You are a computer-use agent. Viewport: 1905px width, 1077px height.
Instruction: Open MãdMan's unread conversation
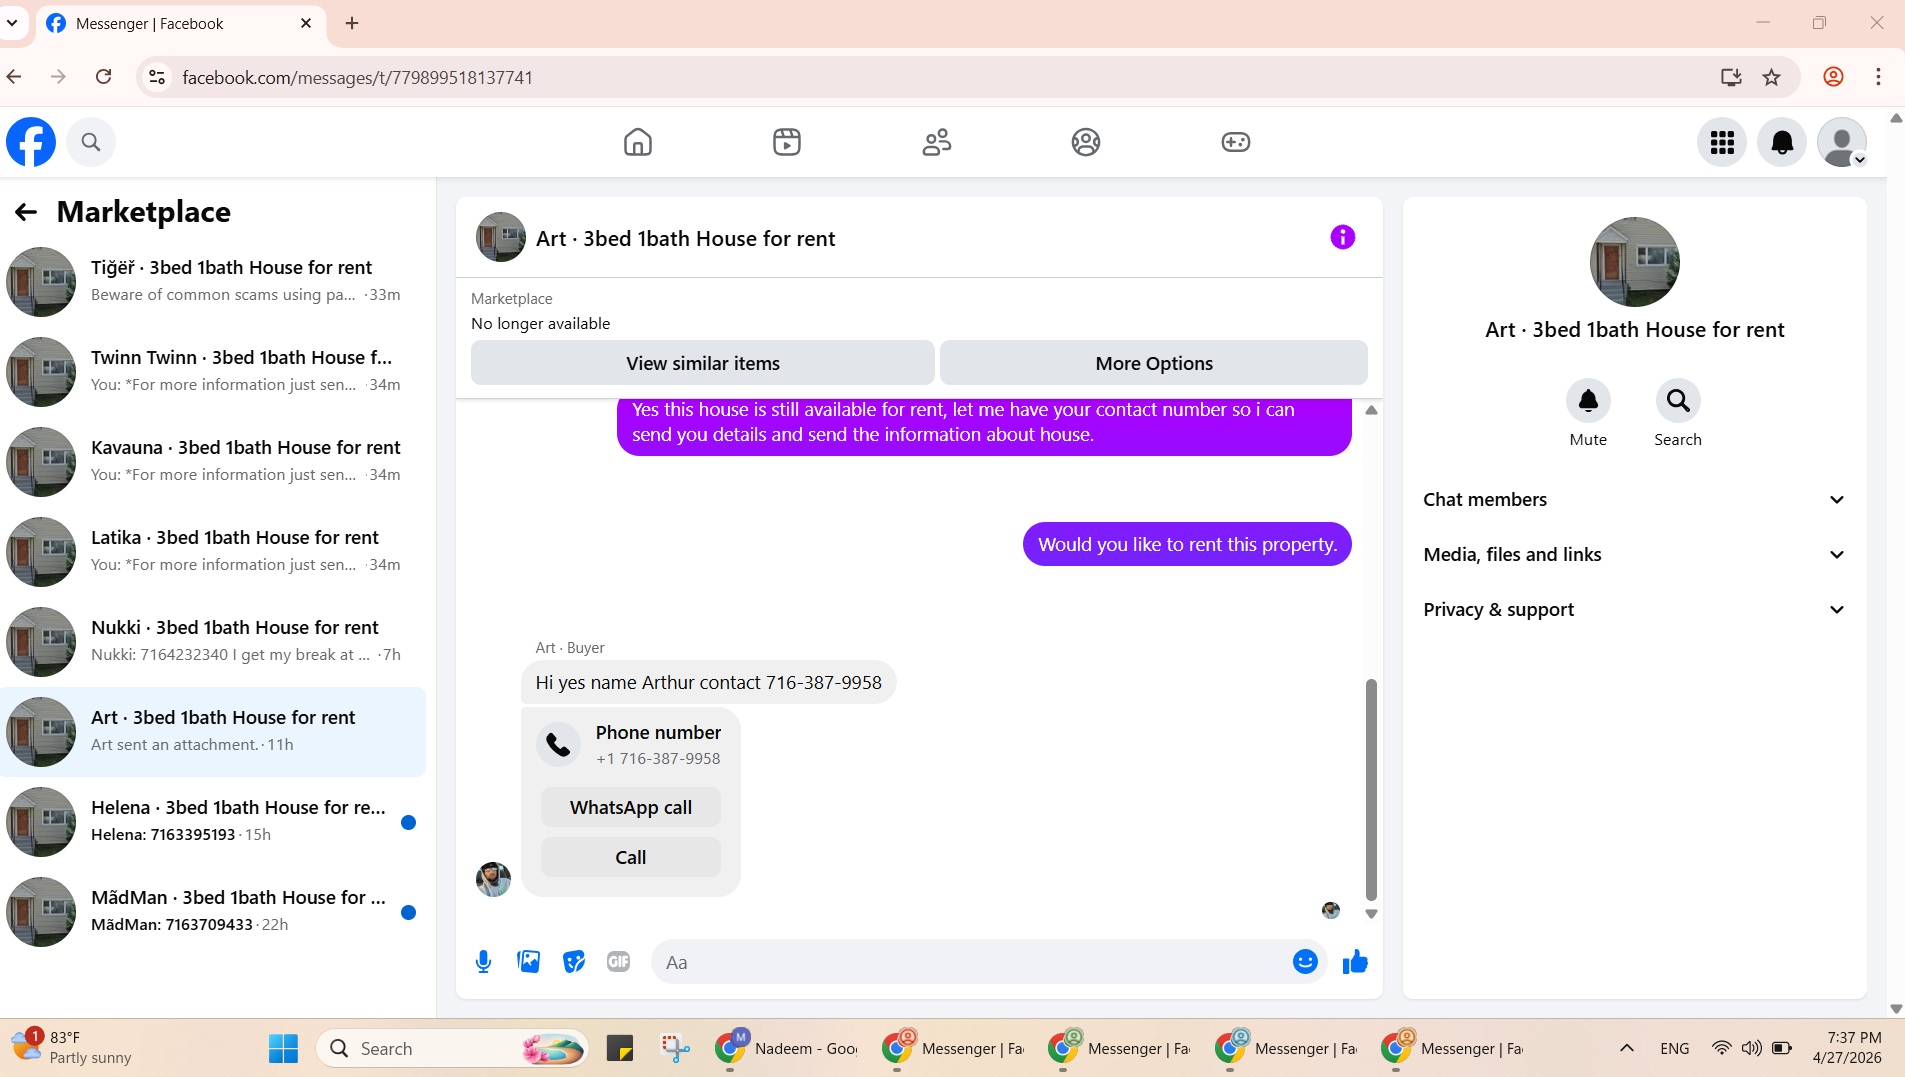(x=213, y=912)
